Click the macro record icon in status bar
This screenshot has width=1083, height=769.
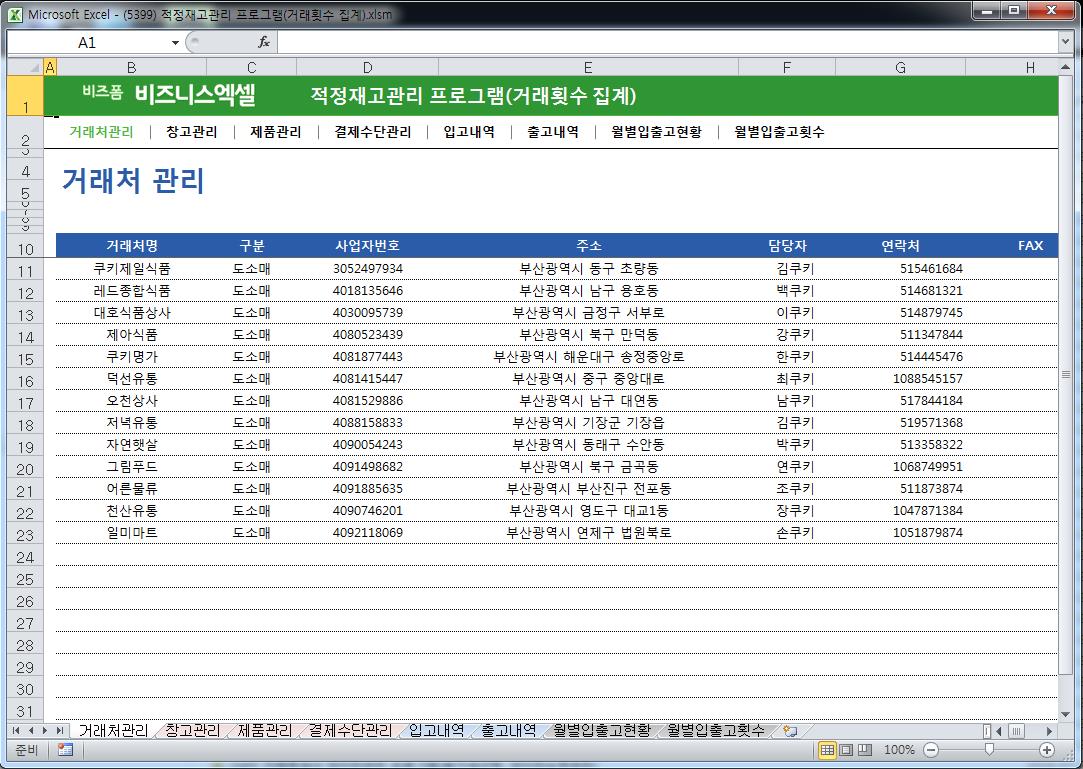66,750
